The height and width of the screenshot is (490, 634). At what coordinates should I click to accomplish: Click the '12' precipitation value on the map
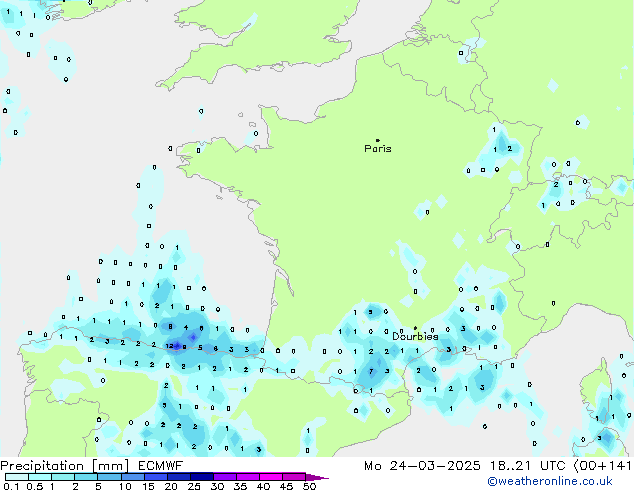click(x=169, y=346)
